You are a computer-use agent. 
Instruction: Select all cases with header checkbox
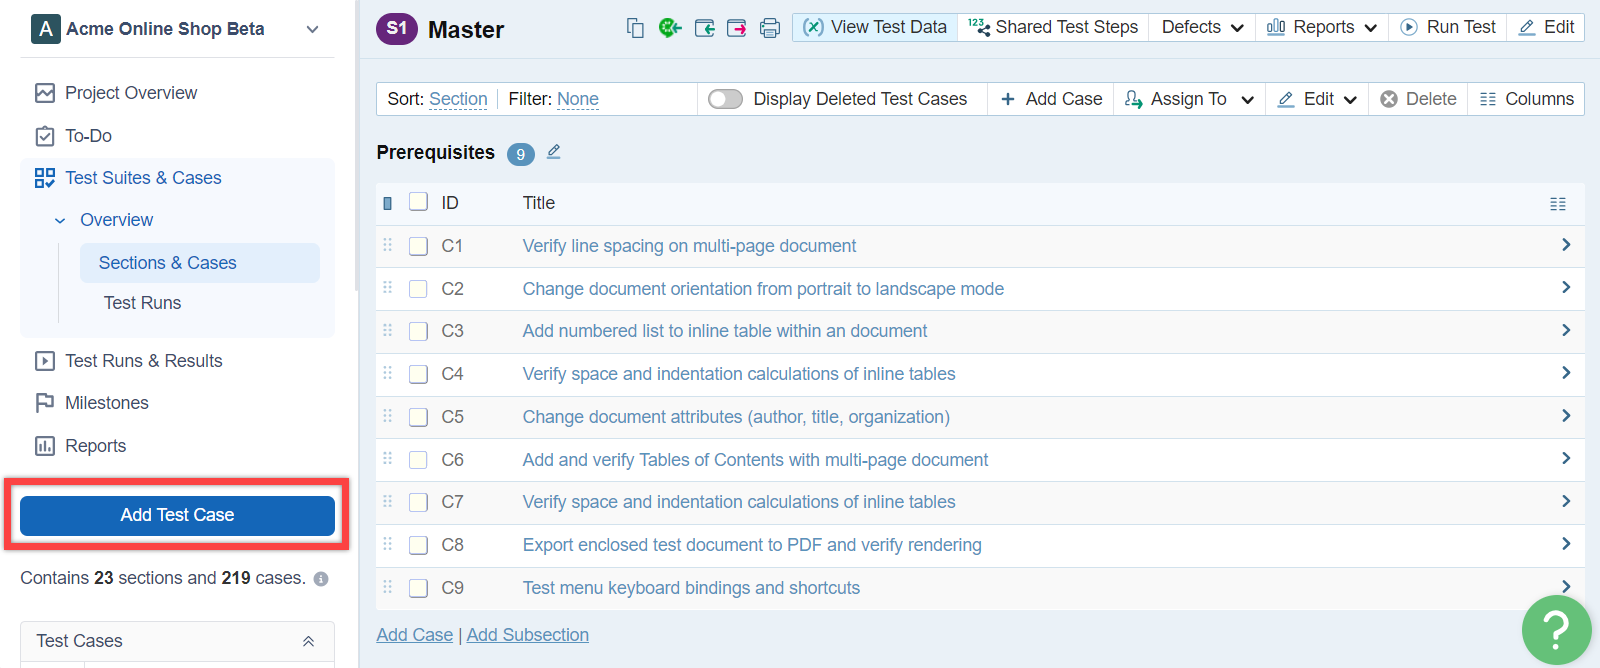(419, 202)
